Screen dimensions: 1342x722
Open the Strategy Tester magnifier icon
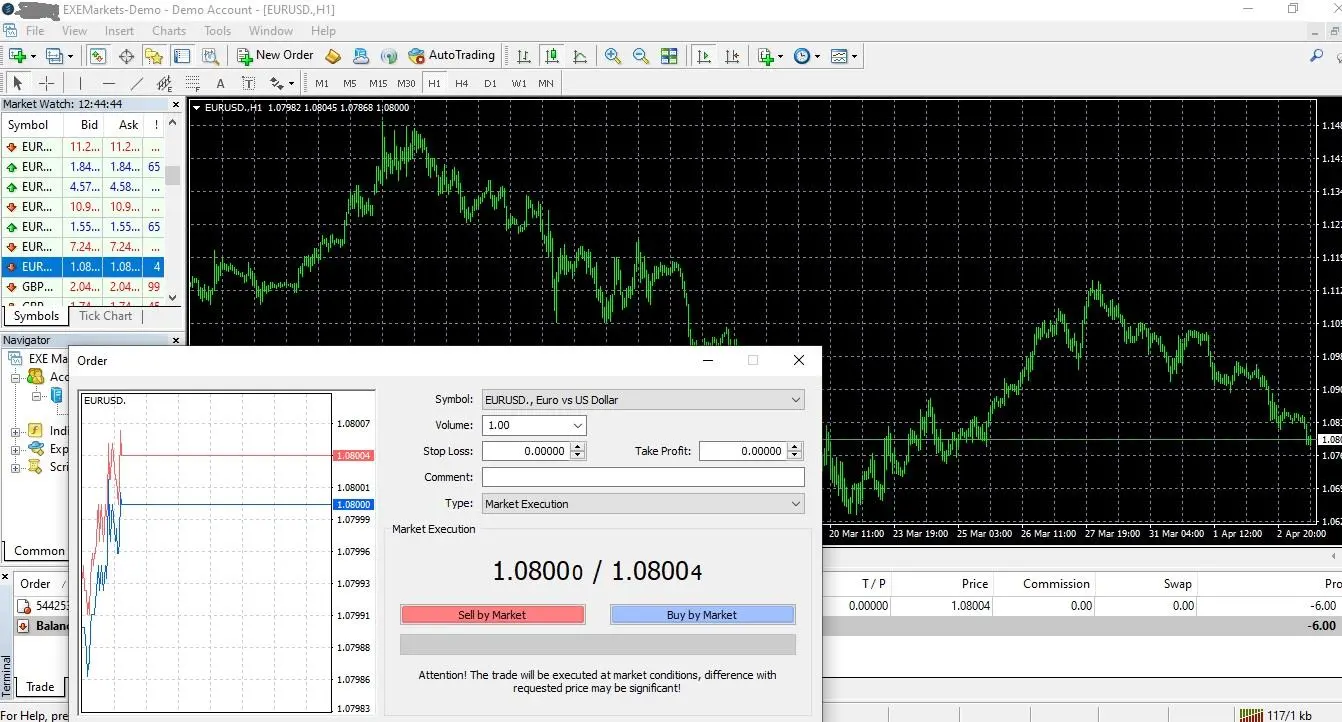[209, 56]
